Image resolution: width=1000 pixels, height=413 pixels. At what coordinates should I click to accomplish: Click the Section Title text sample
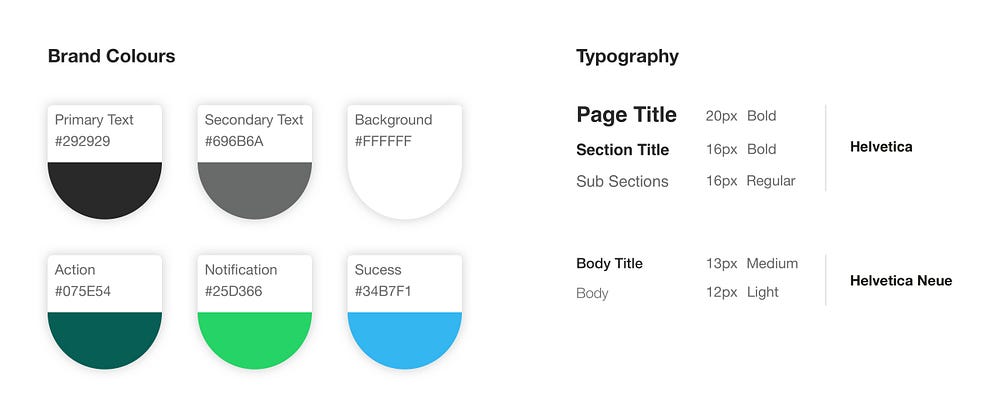click(x=622, y=149)
